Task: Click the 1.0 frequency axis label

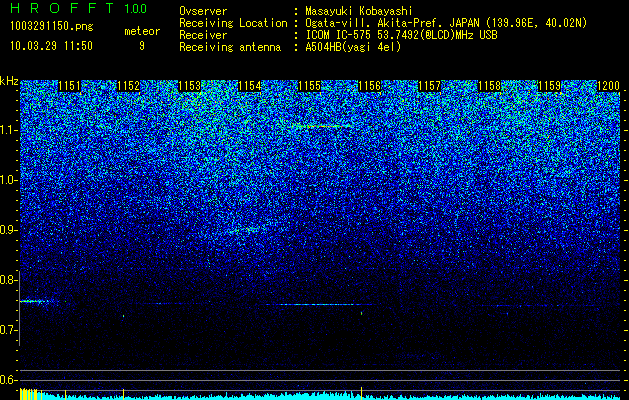Action: [9, 181]
